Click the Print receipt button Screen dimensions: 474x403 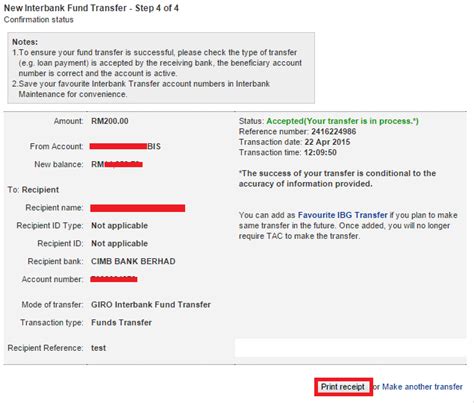(x=343, y=387)
